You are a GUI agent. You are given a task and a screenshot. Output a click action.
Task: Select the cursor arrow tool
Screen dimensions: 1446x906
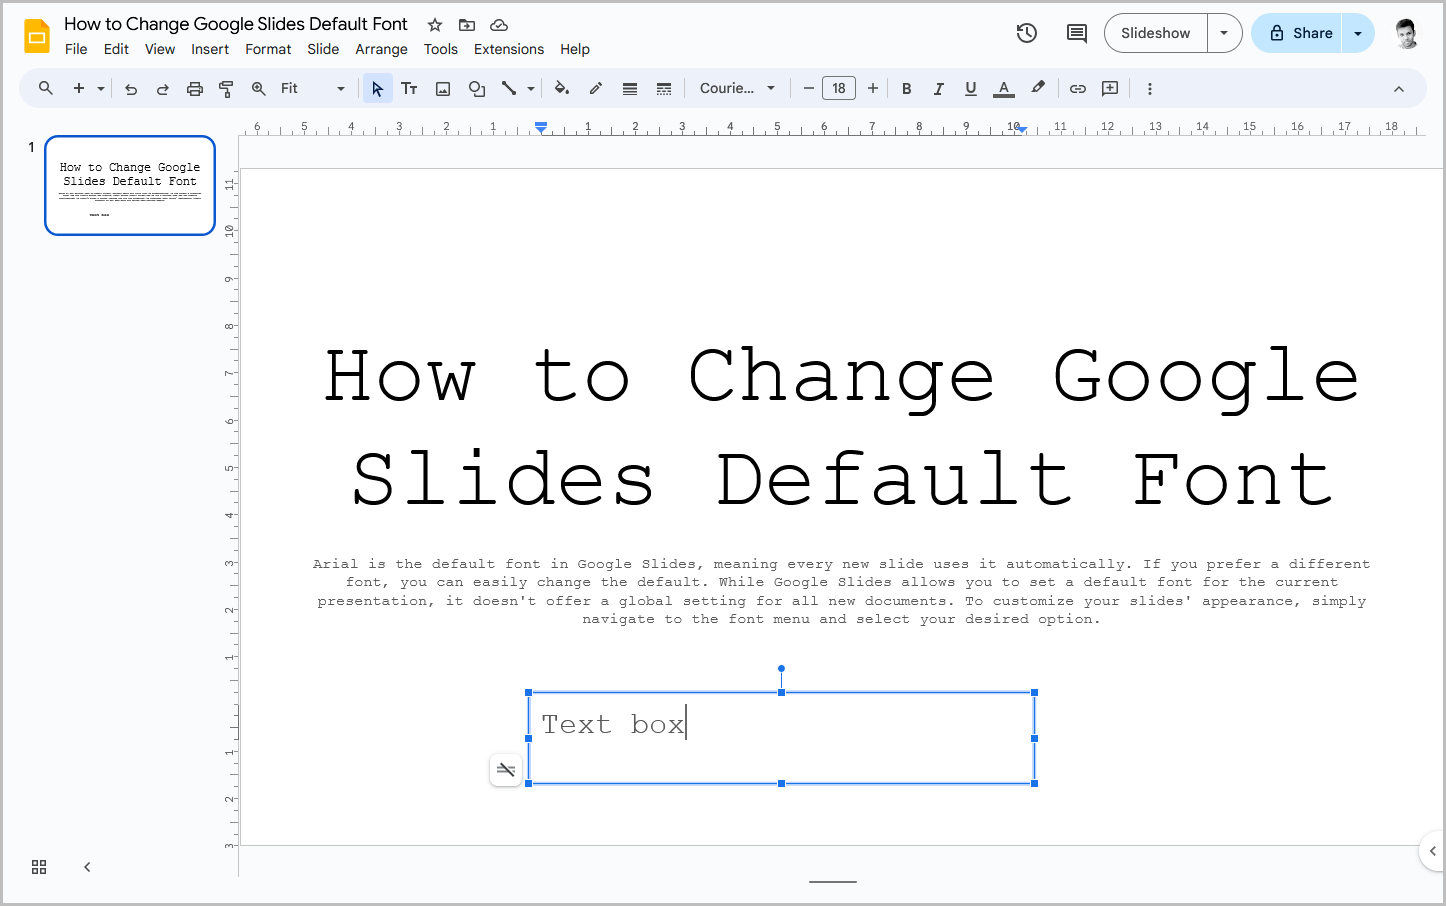[x=377, y=89]
